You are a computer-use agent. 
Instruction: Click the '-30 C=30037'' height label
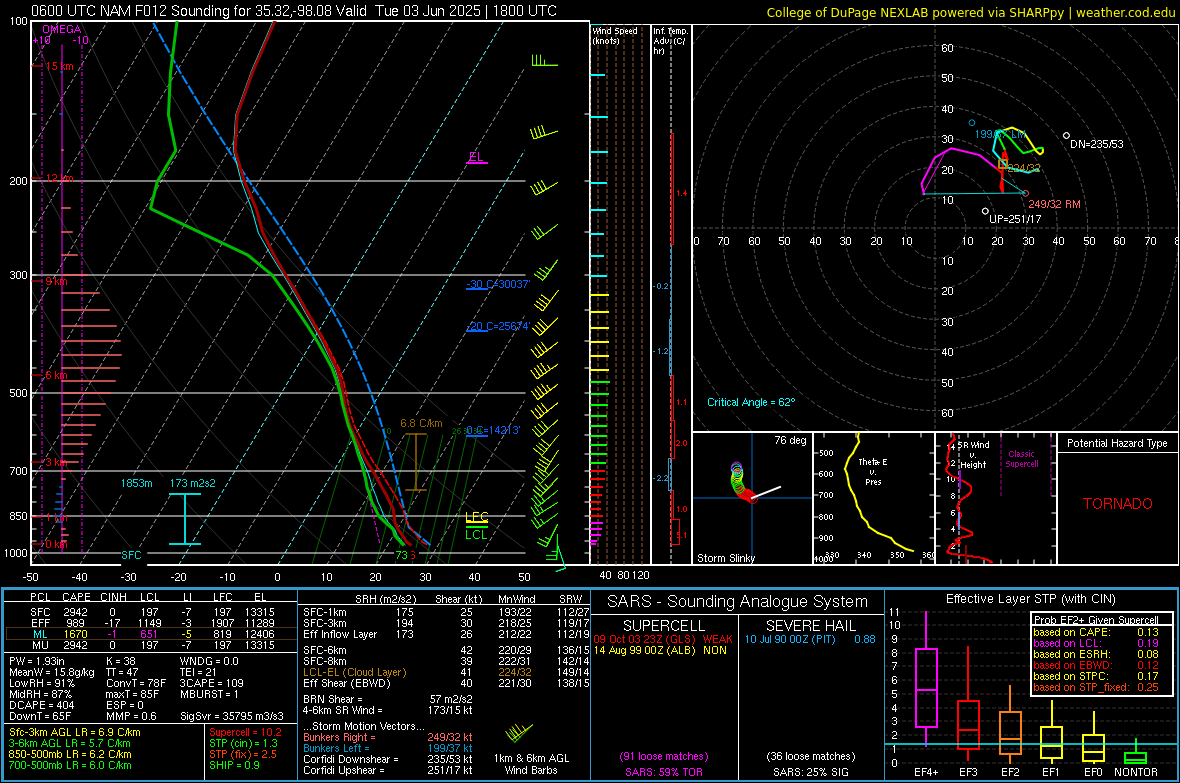click(x=498, y=284)
